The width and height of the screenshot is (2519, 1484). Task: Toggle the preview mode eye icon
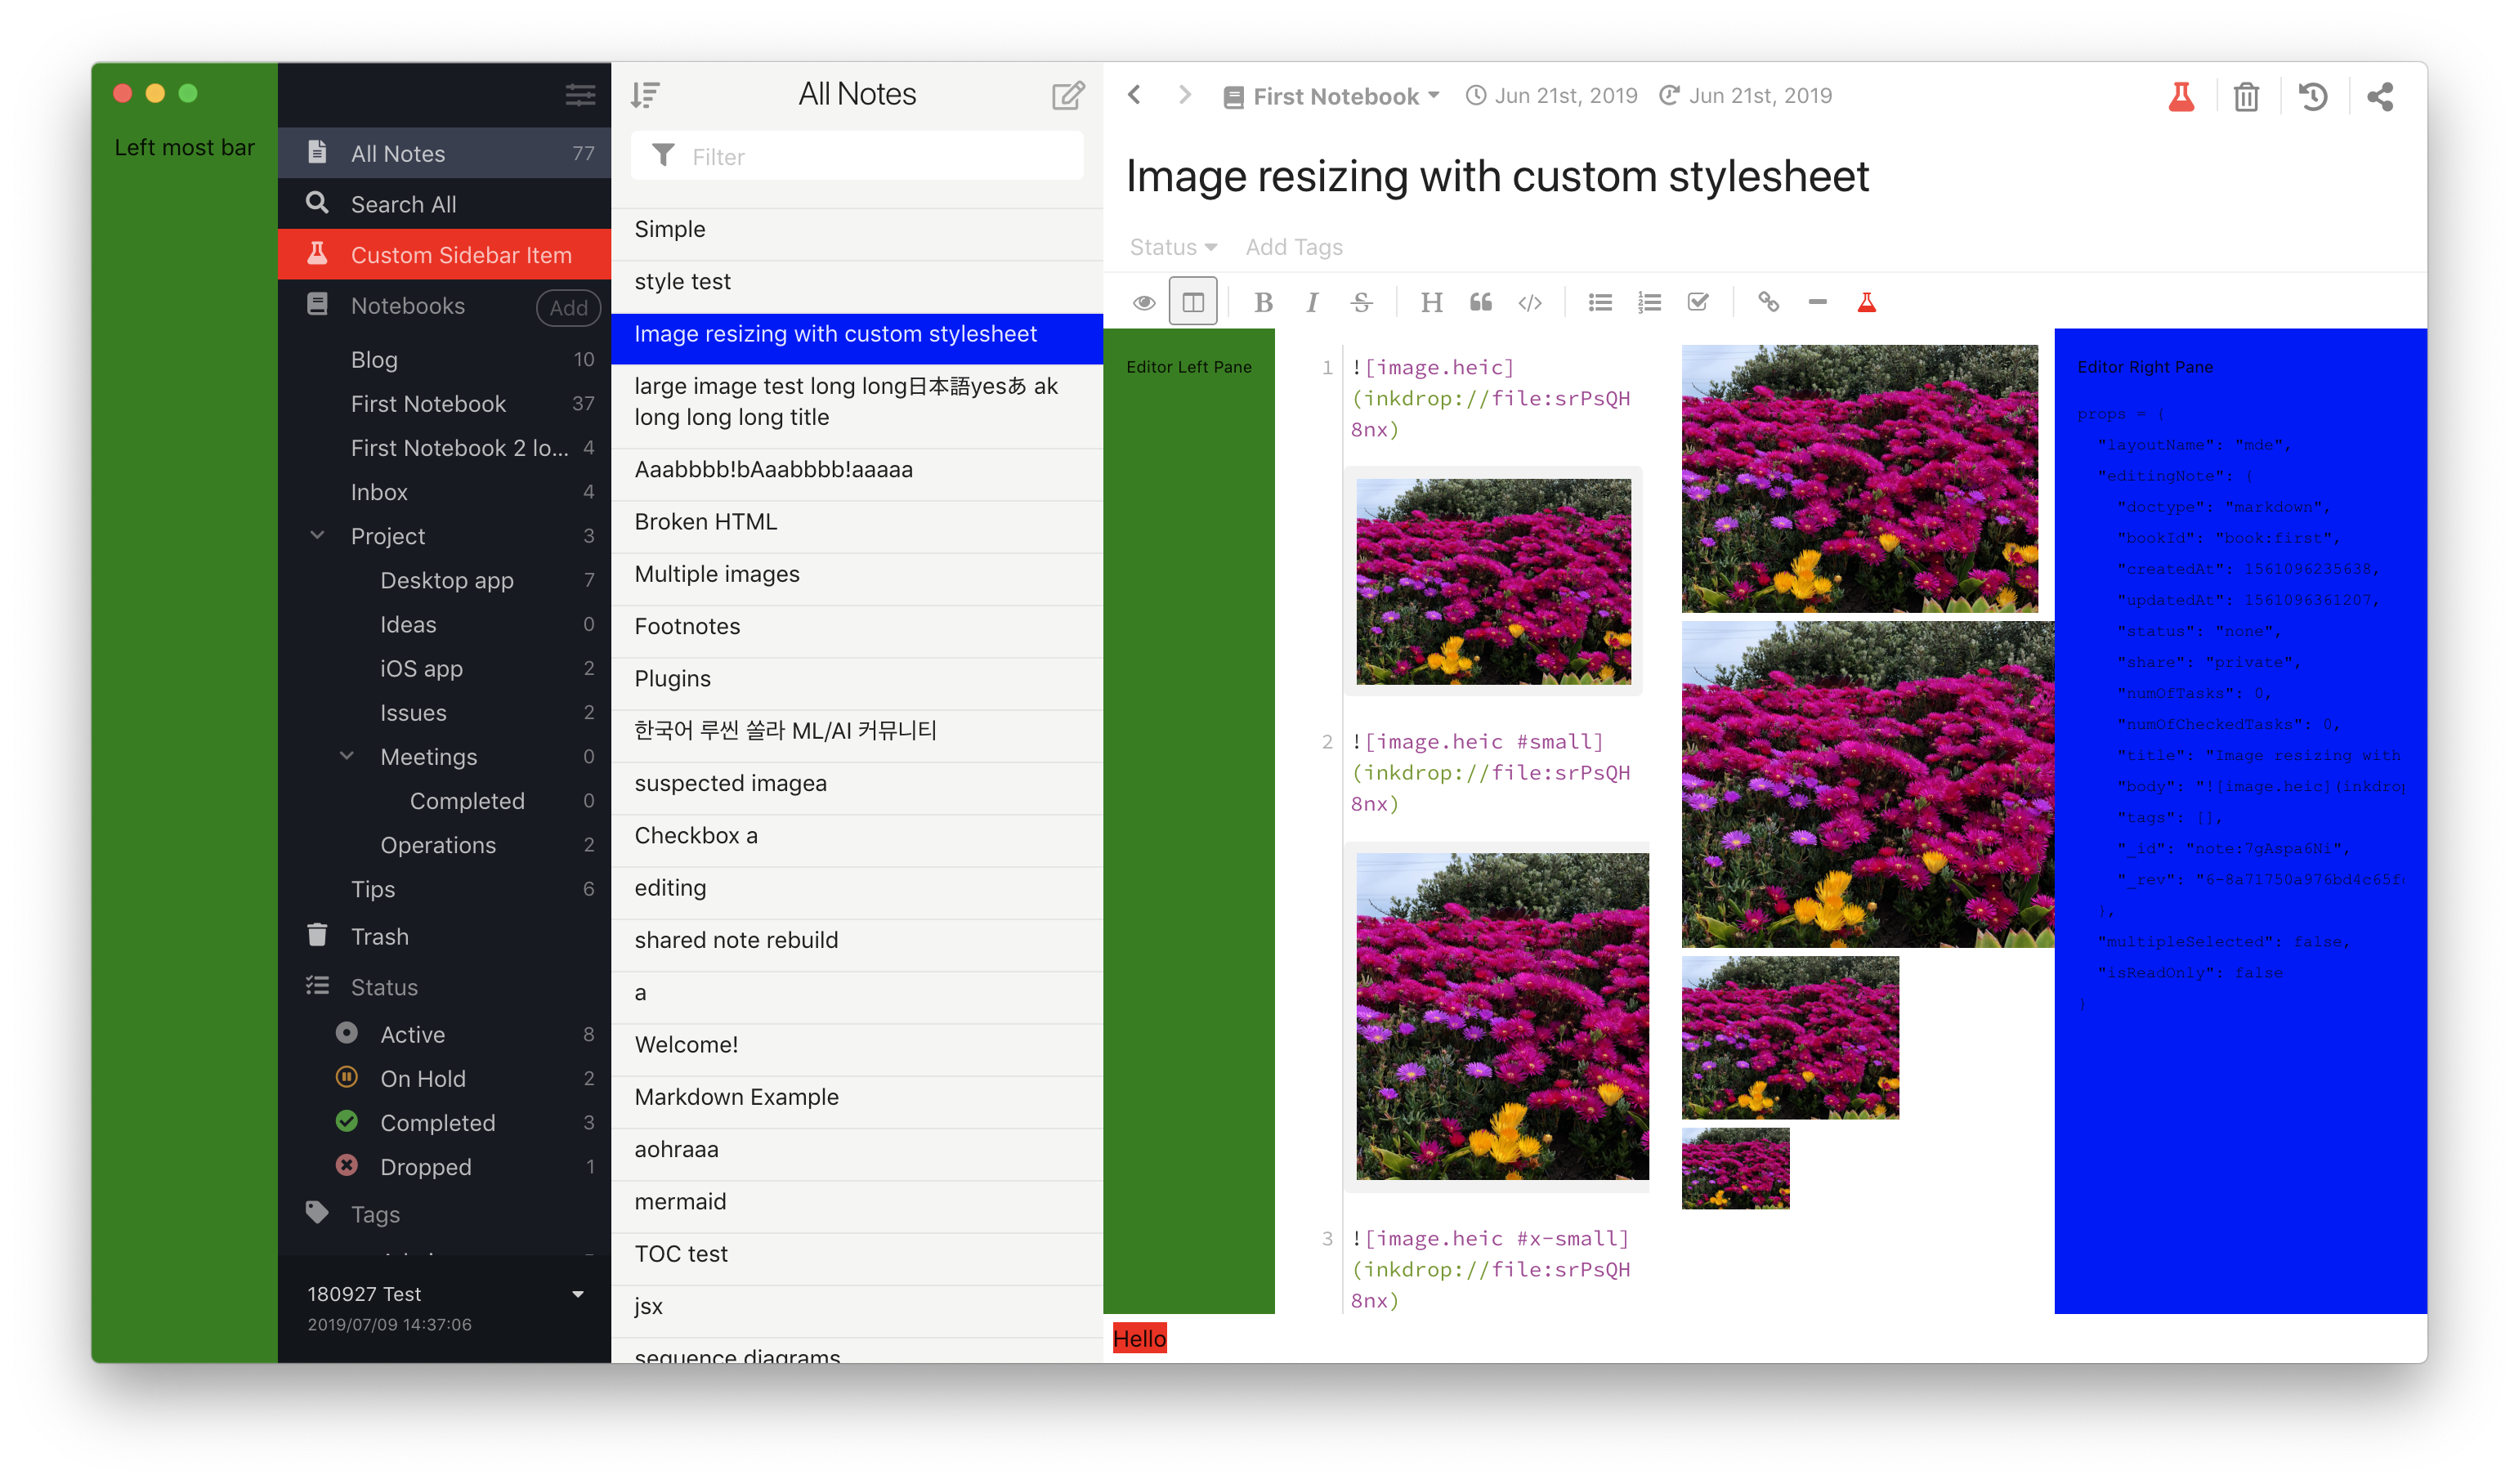click(x=1144, y=302)
